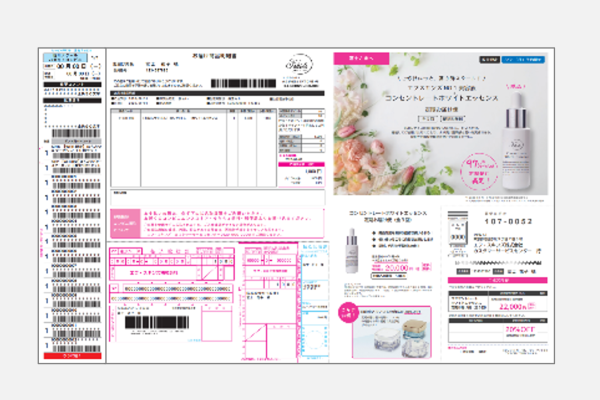This screenshot has height=400, width=600.
Task: Click the pink label block of the notice box
Action: click(x=125, y=224)
